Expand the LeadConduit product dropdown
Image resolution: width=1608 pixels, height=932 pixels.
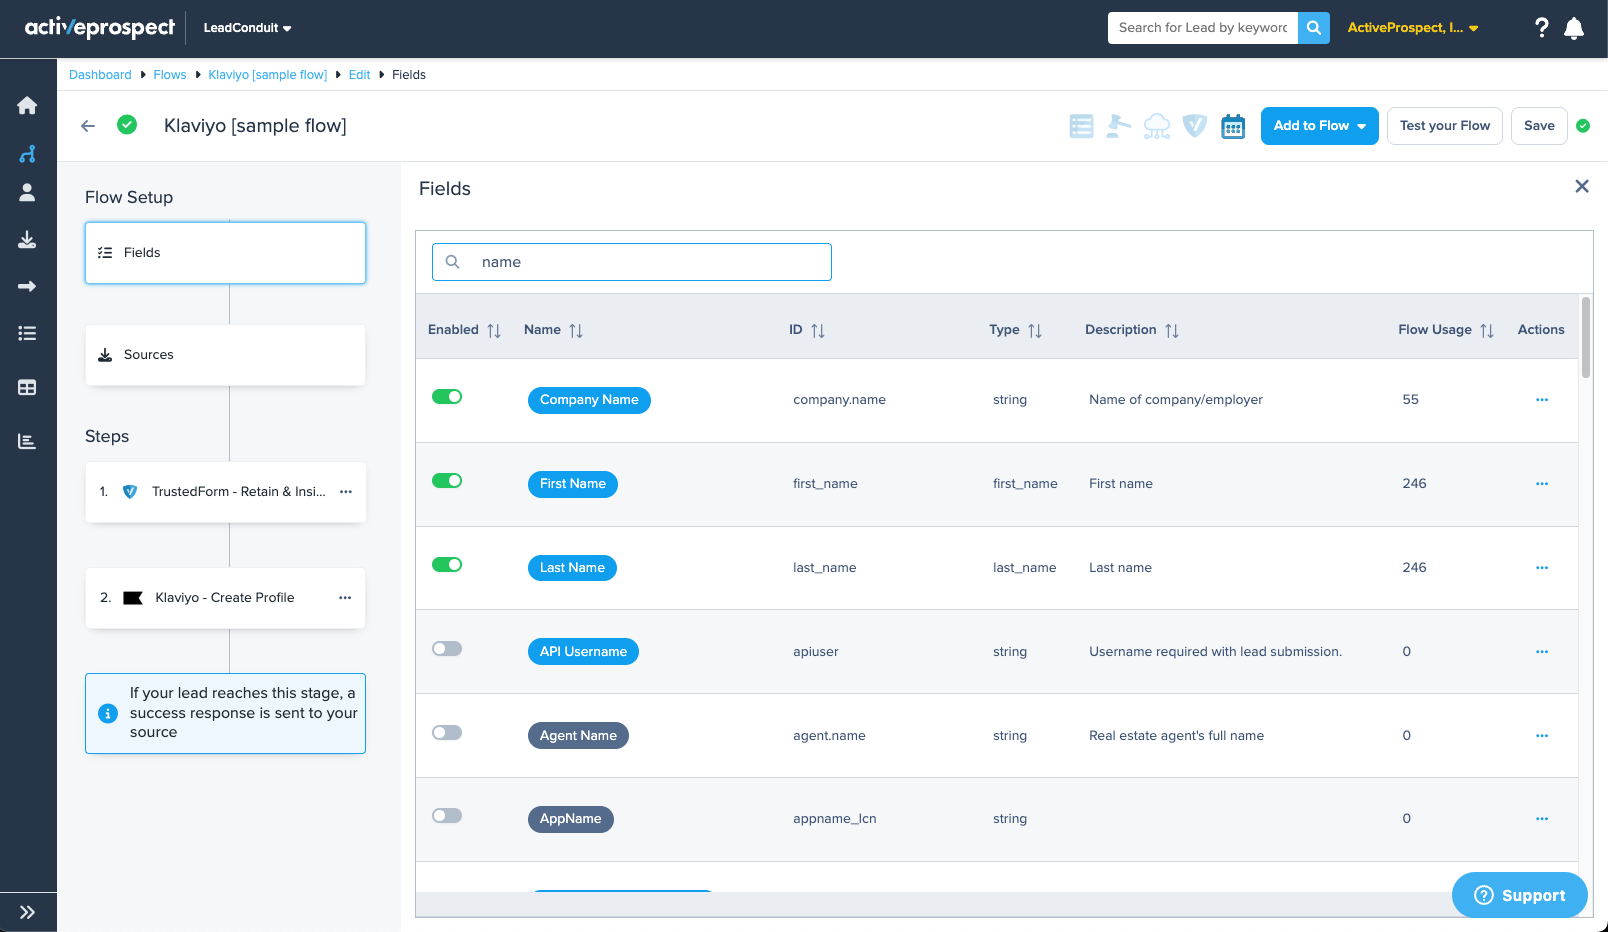[247, 28]
